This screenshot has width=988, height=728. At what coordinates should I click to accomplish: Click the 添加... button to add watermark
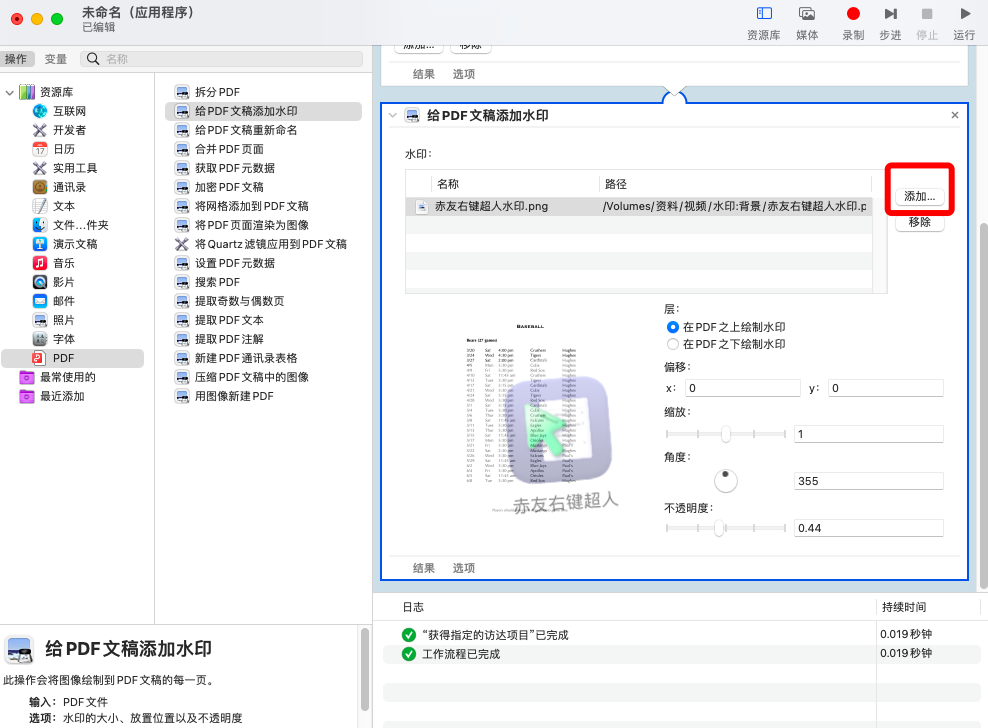[920, 195]
